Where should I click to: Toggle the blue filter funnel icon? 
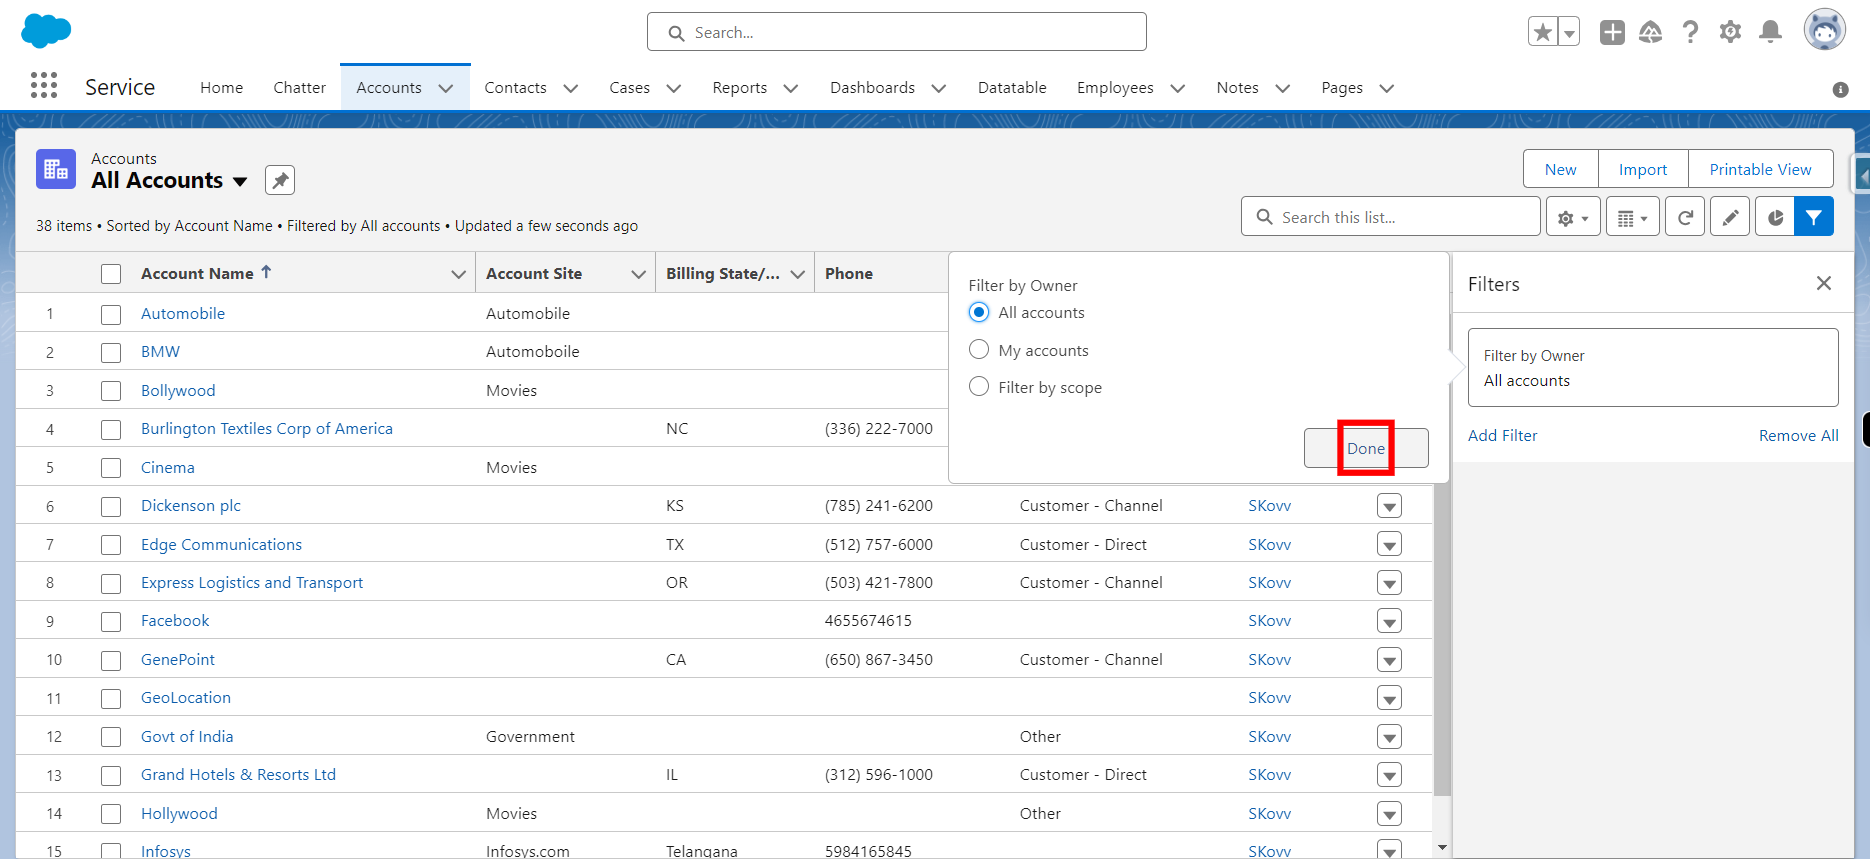[1814, 217]
